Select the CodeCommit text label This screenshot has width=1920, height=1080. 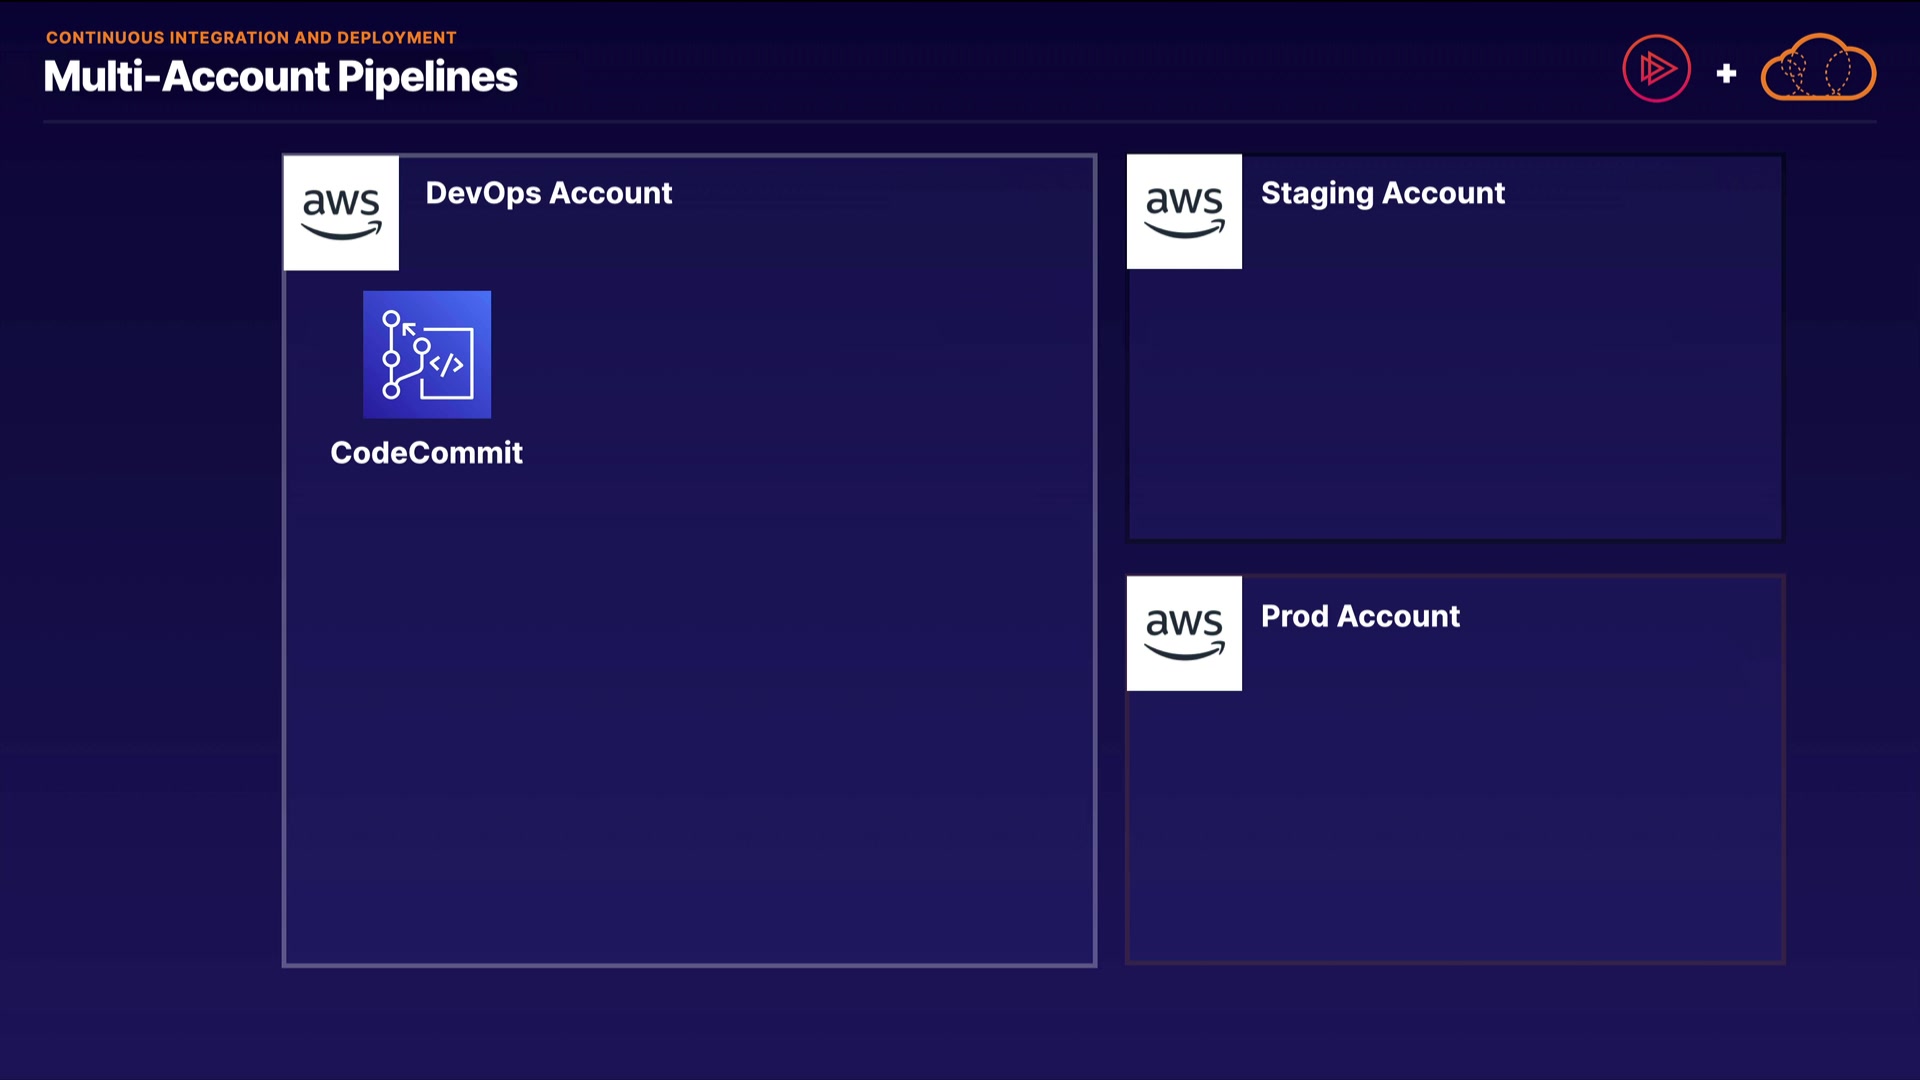click(426, 453)
